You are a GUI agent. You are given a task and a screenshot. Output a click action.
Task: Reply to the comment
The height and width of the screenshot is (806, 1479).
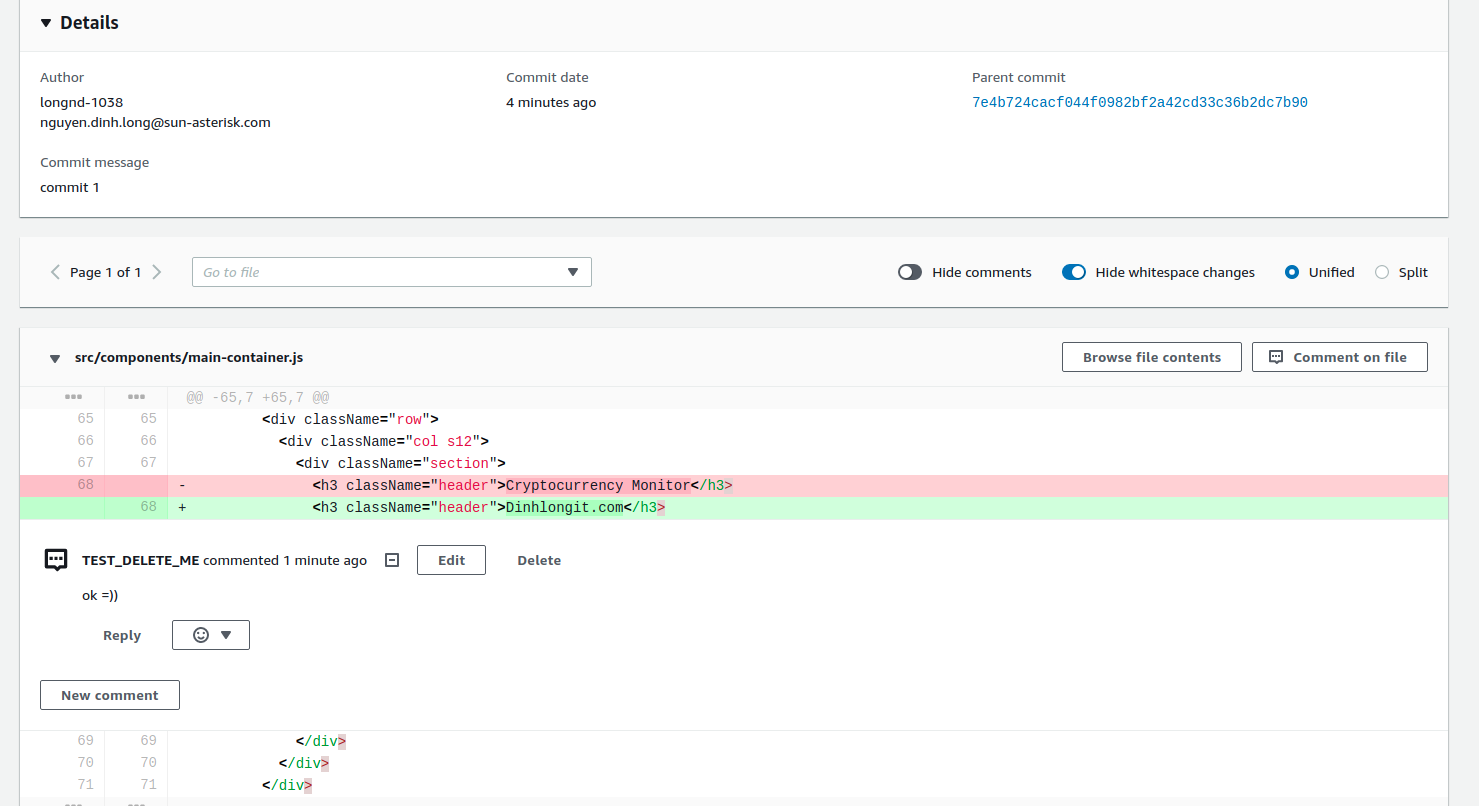122,635
